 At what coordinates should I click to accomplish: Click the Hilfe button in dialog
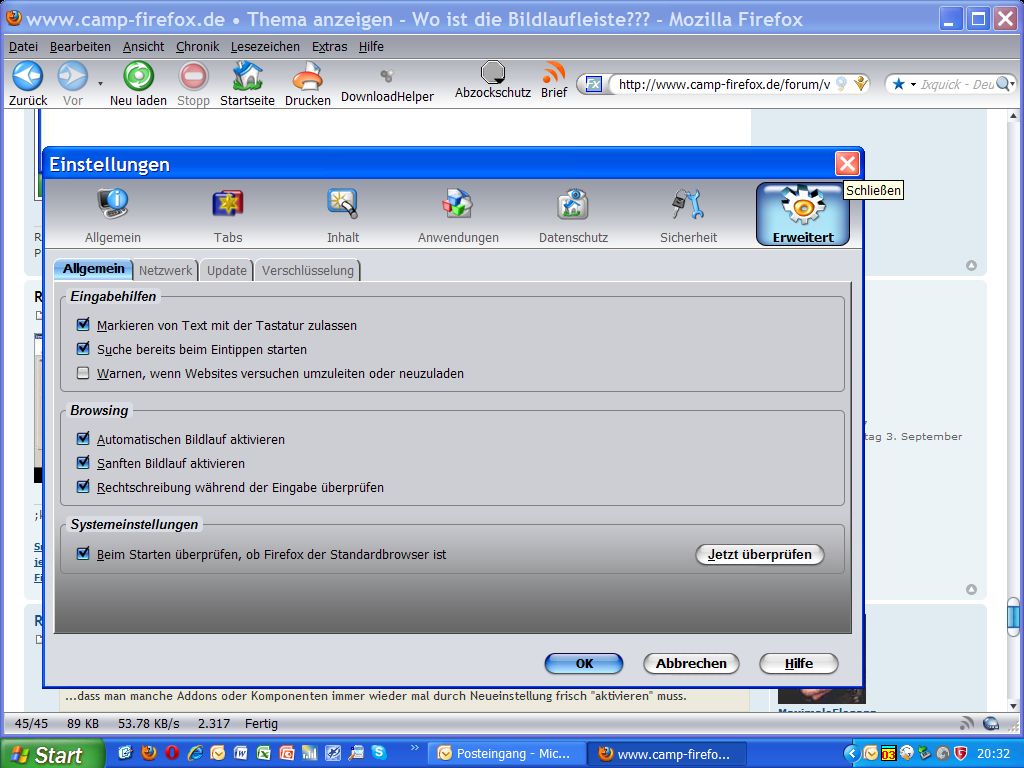coord(799,664)
